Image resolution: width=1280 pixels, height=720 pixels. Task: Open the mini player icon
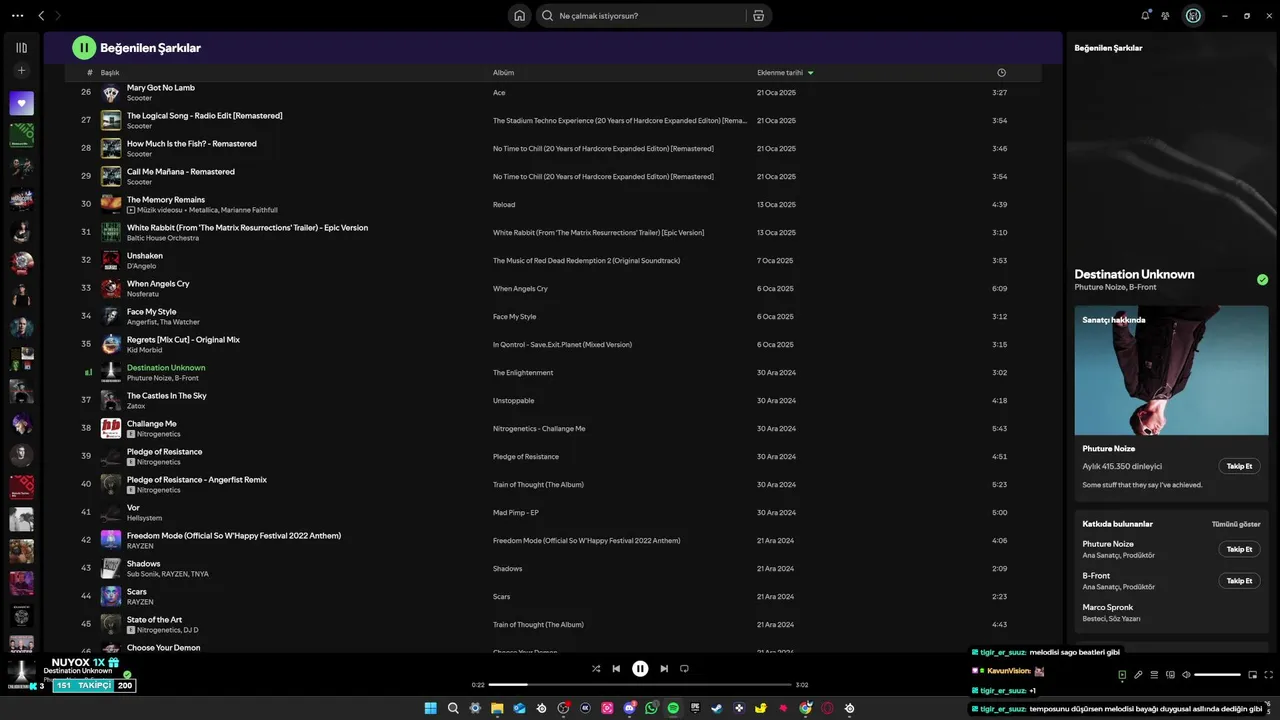point(1252,675)
